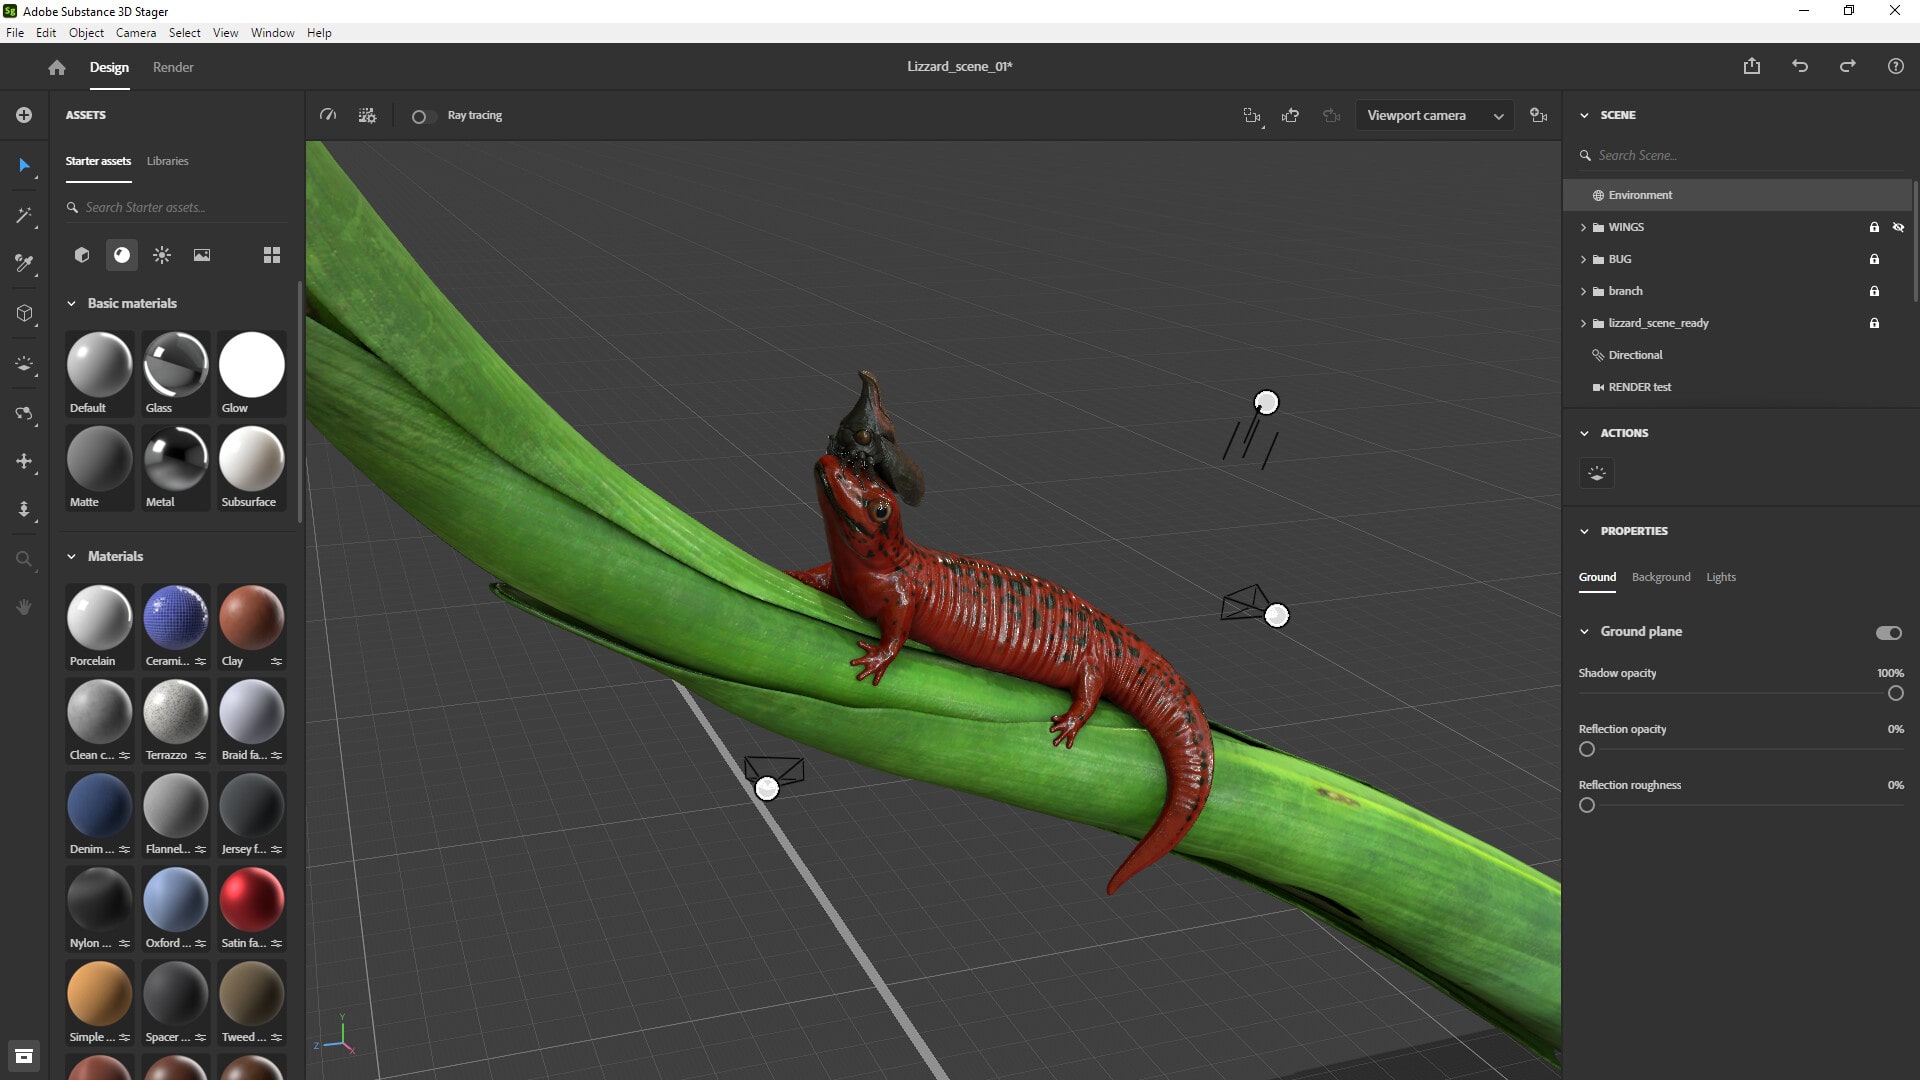Click the Add (plus) icon in left toolbar
The width and height of the screenshot is (1920, 1080).
24,115
